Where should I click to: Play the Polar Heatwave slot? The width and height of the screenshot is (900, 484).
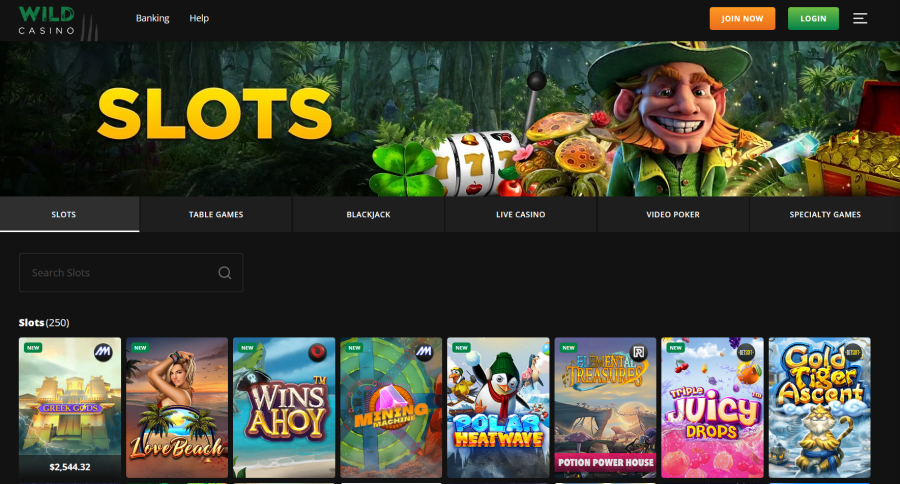[498, 408]
